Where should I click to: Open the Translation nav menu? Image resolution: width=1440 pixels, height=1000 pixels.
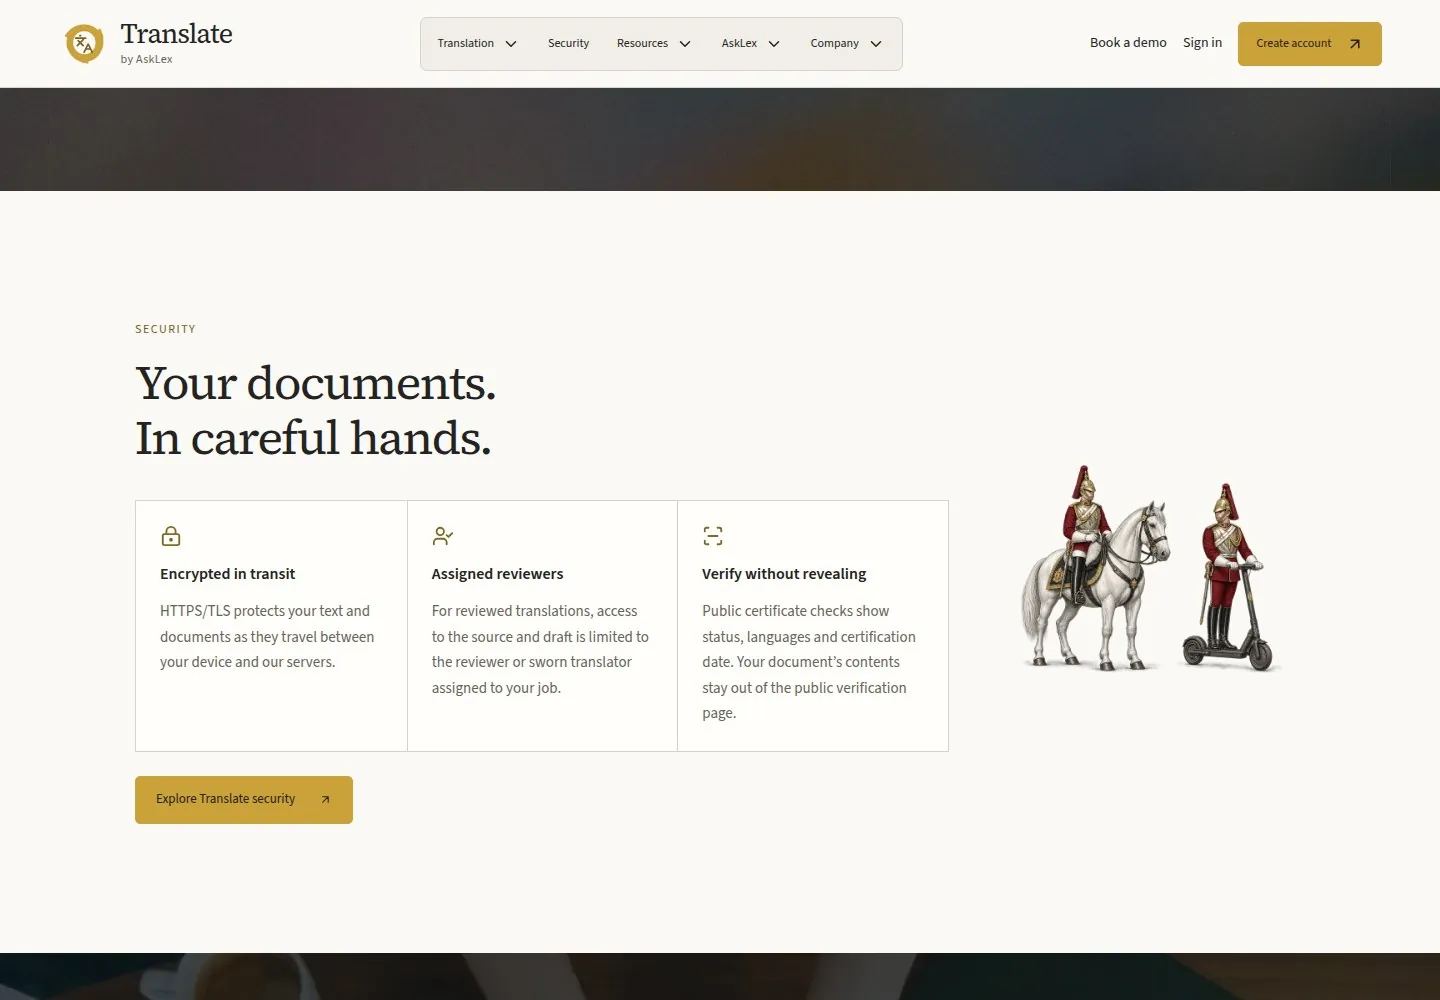477,44
